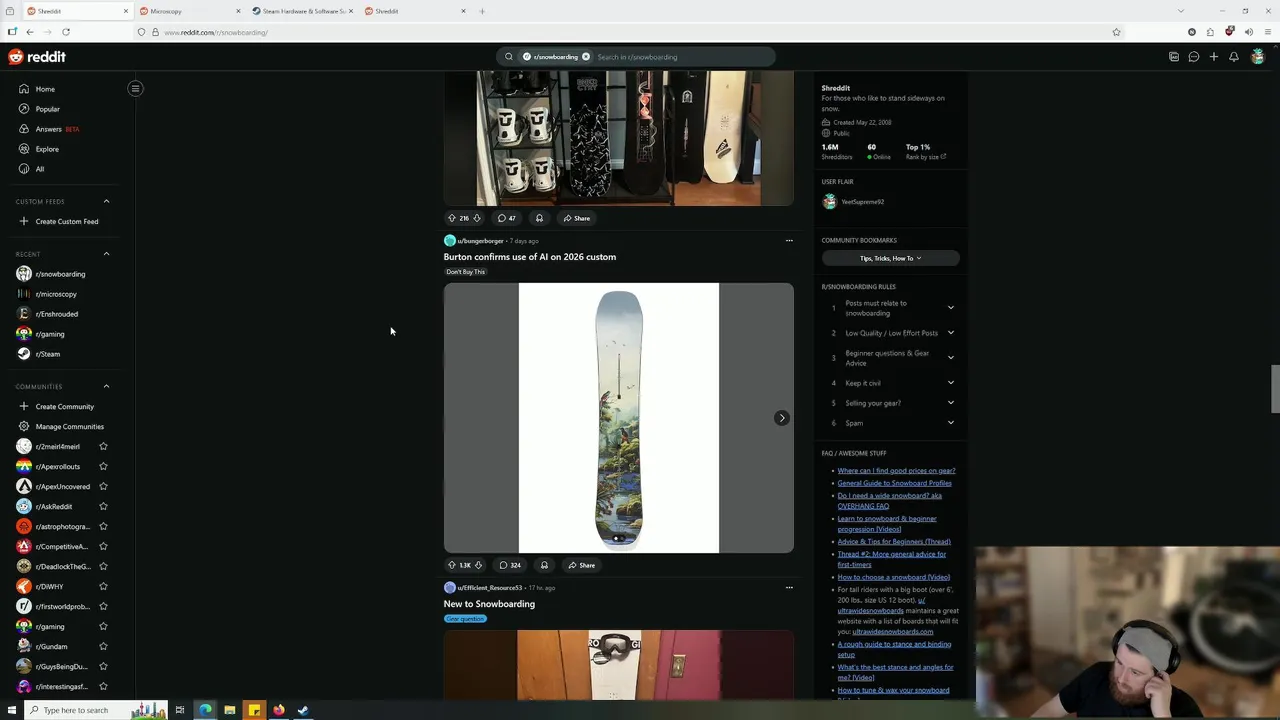Screen dimensions: 1280x720
Task: Downvote the Burton AI post
Action: pos(478,565)
